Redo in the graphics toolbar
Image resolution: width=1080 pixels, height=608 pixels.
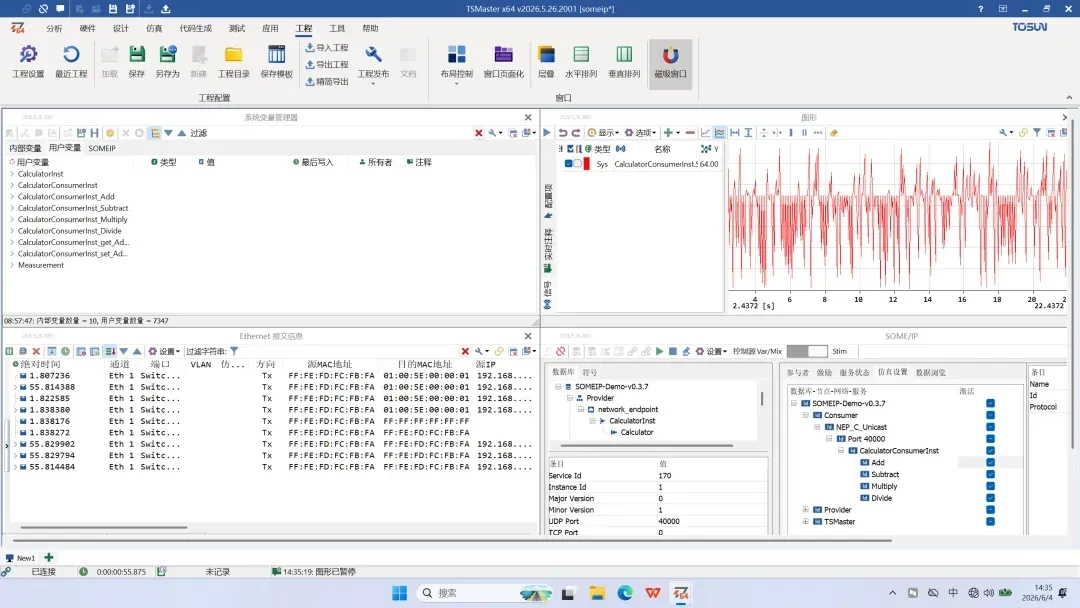[576, 133]
